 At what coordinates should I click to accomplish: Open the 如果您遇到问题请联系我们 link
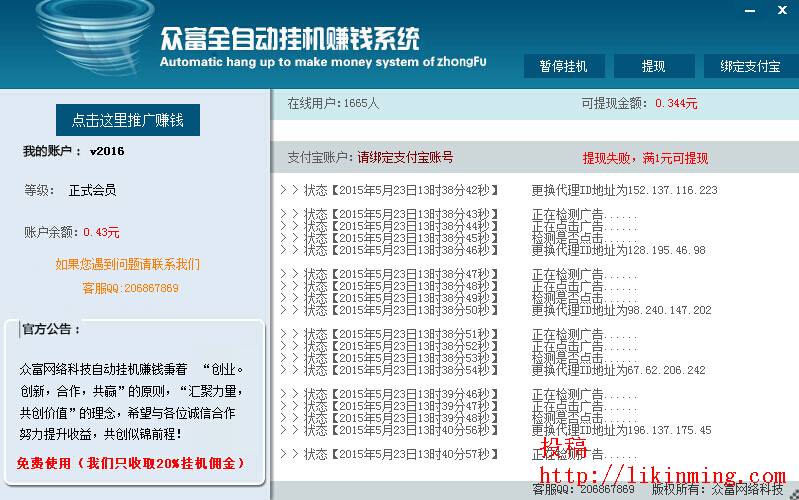(x=127, y=265)
